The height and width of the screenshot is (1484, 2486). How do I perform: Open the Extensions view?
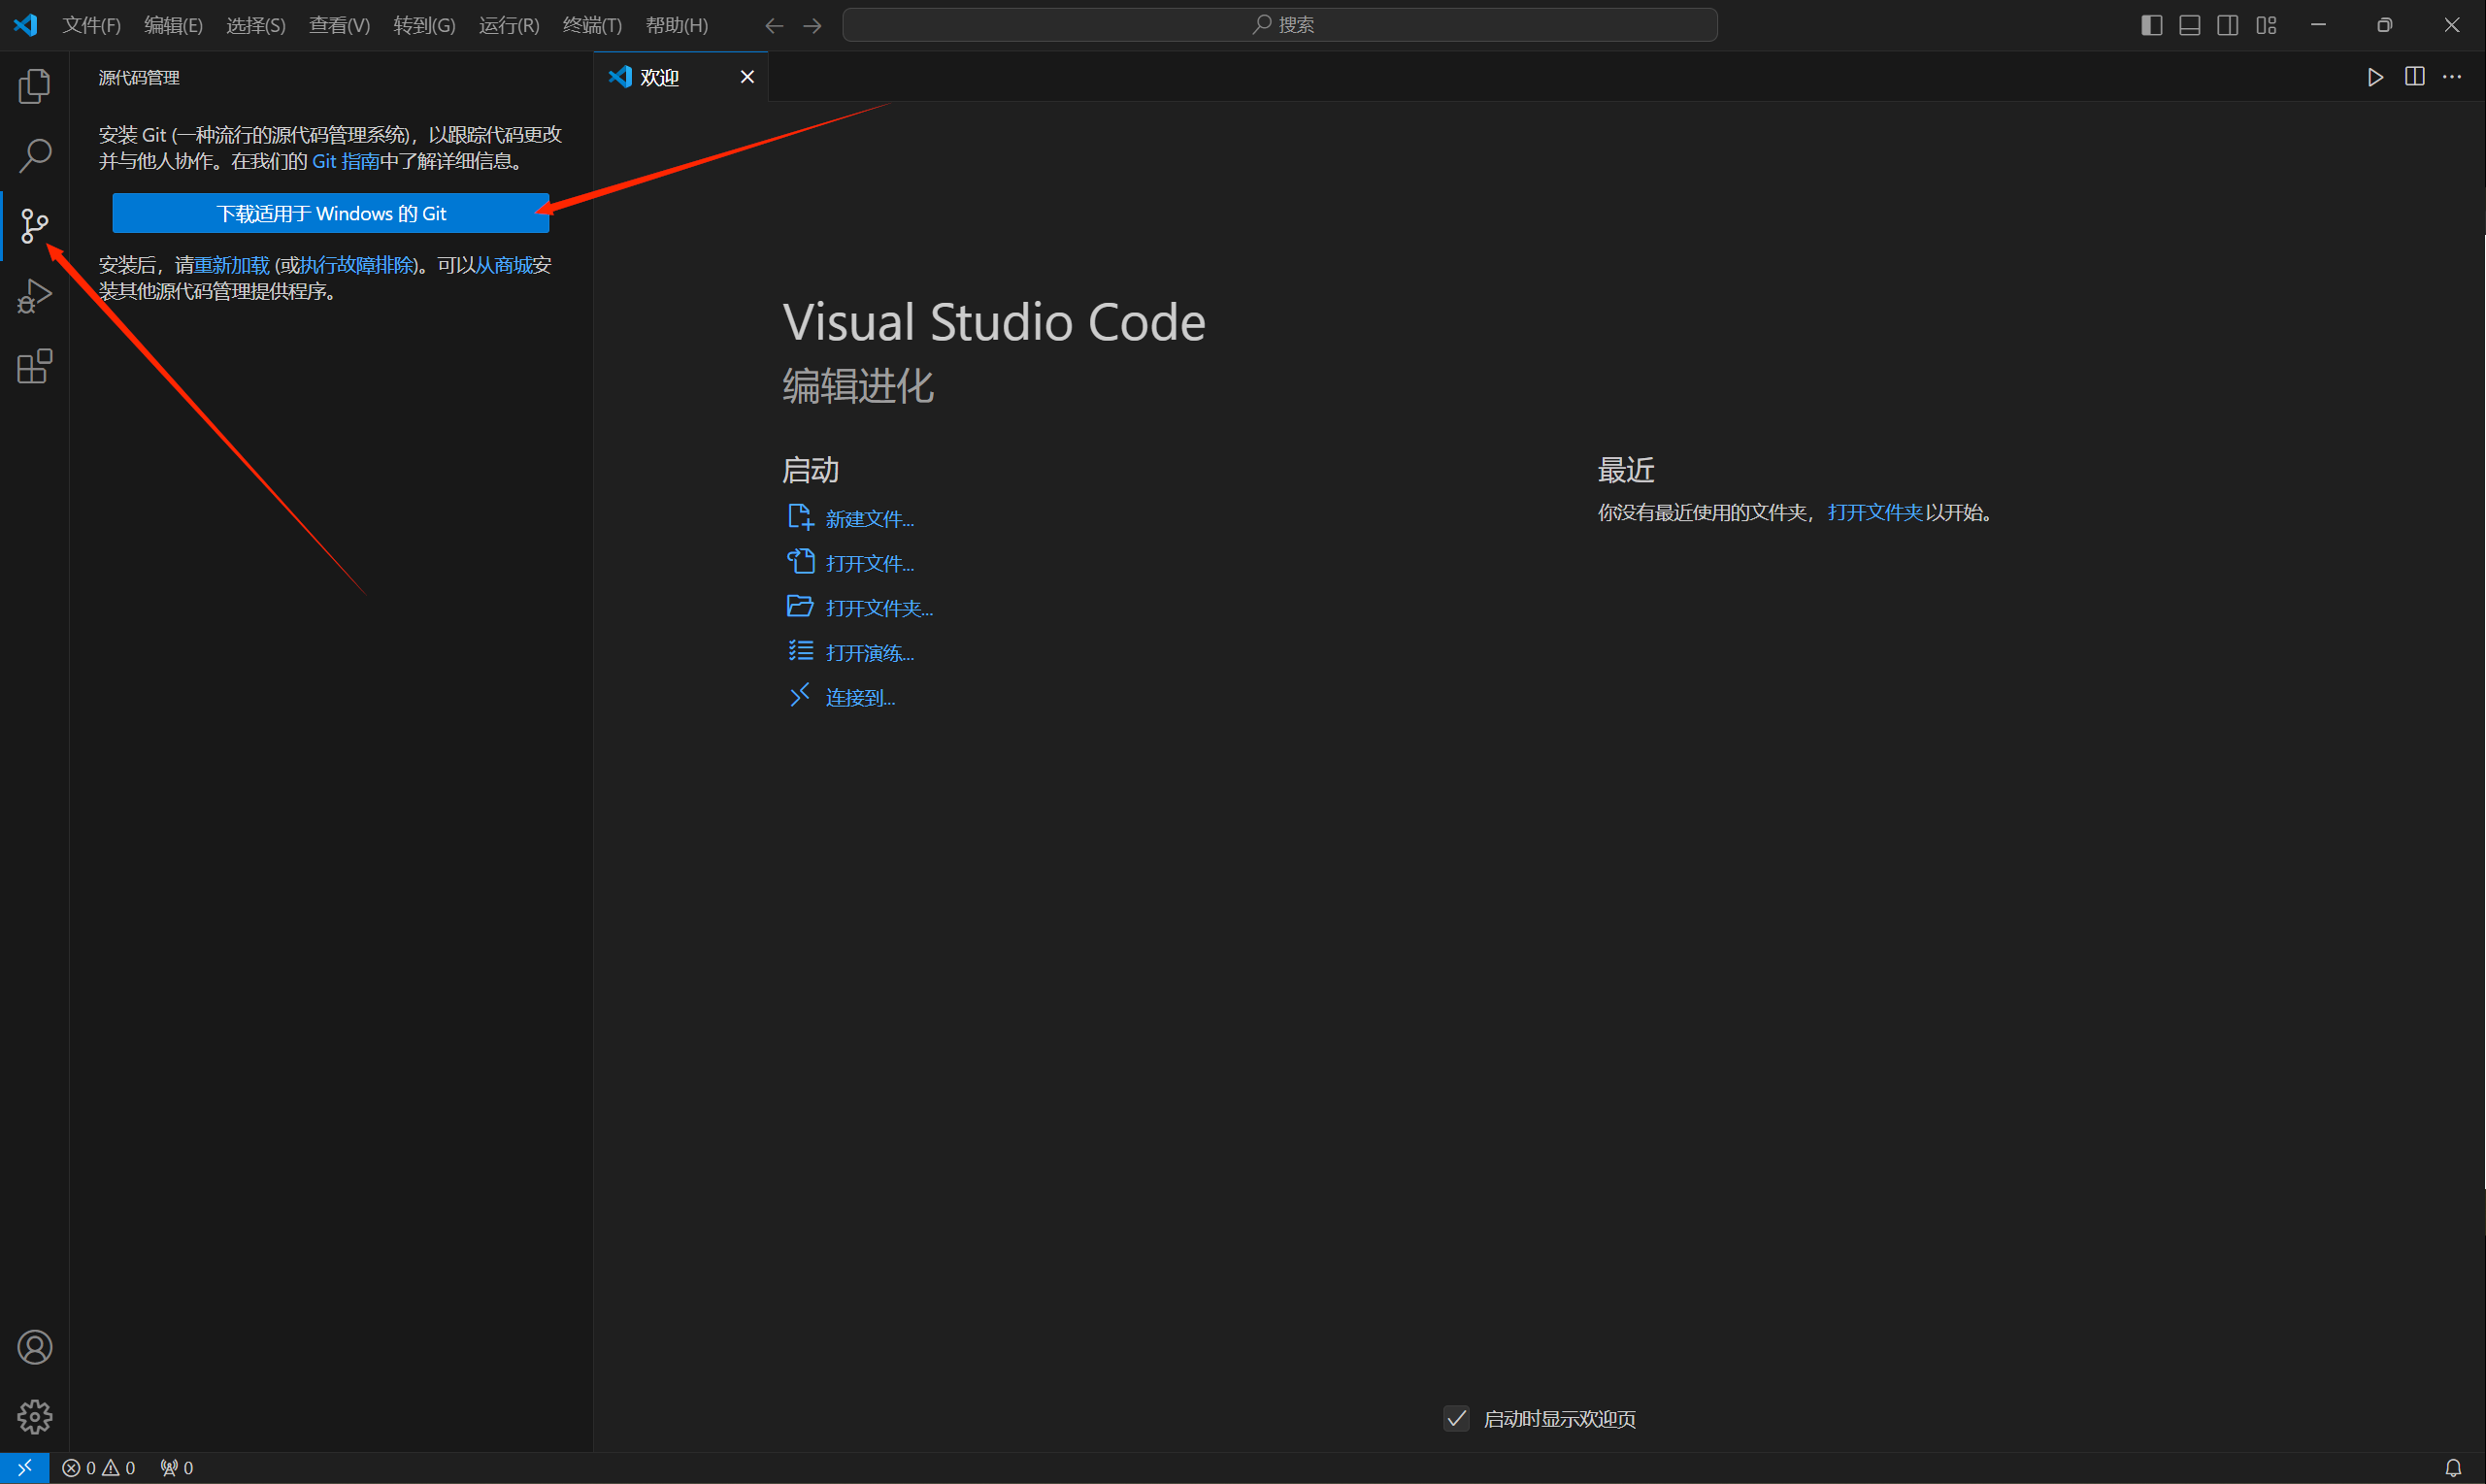pos(34,366)
